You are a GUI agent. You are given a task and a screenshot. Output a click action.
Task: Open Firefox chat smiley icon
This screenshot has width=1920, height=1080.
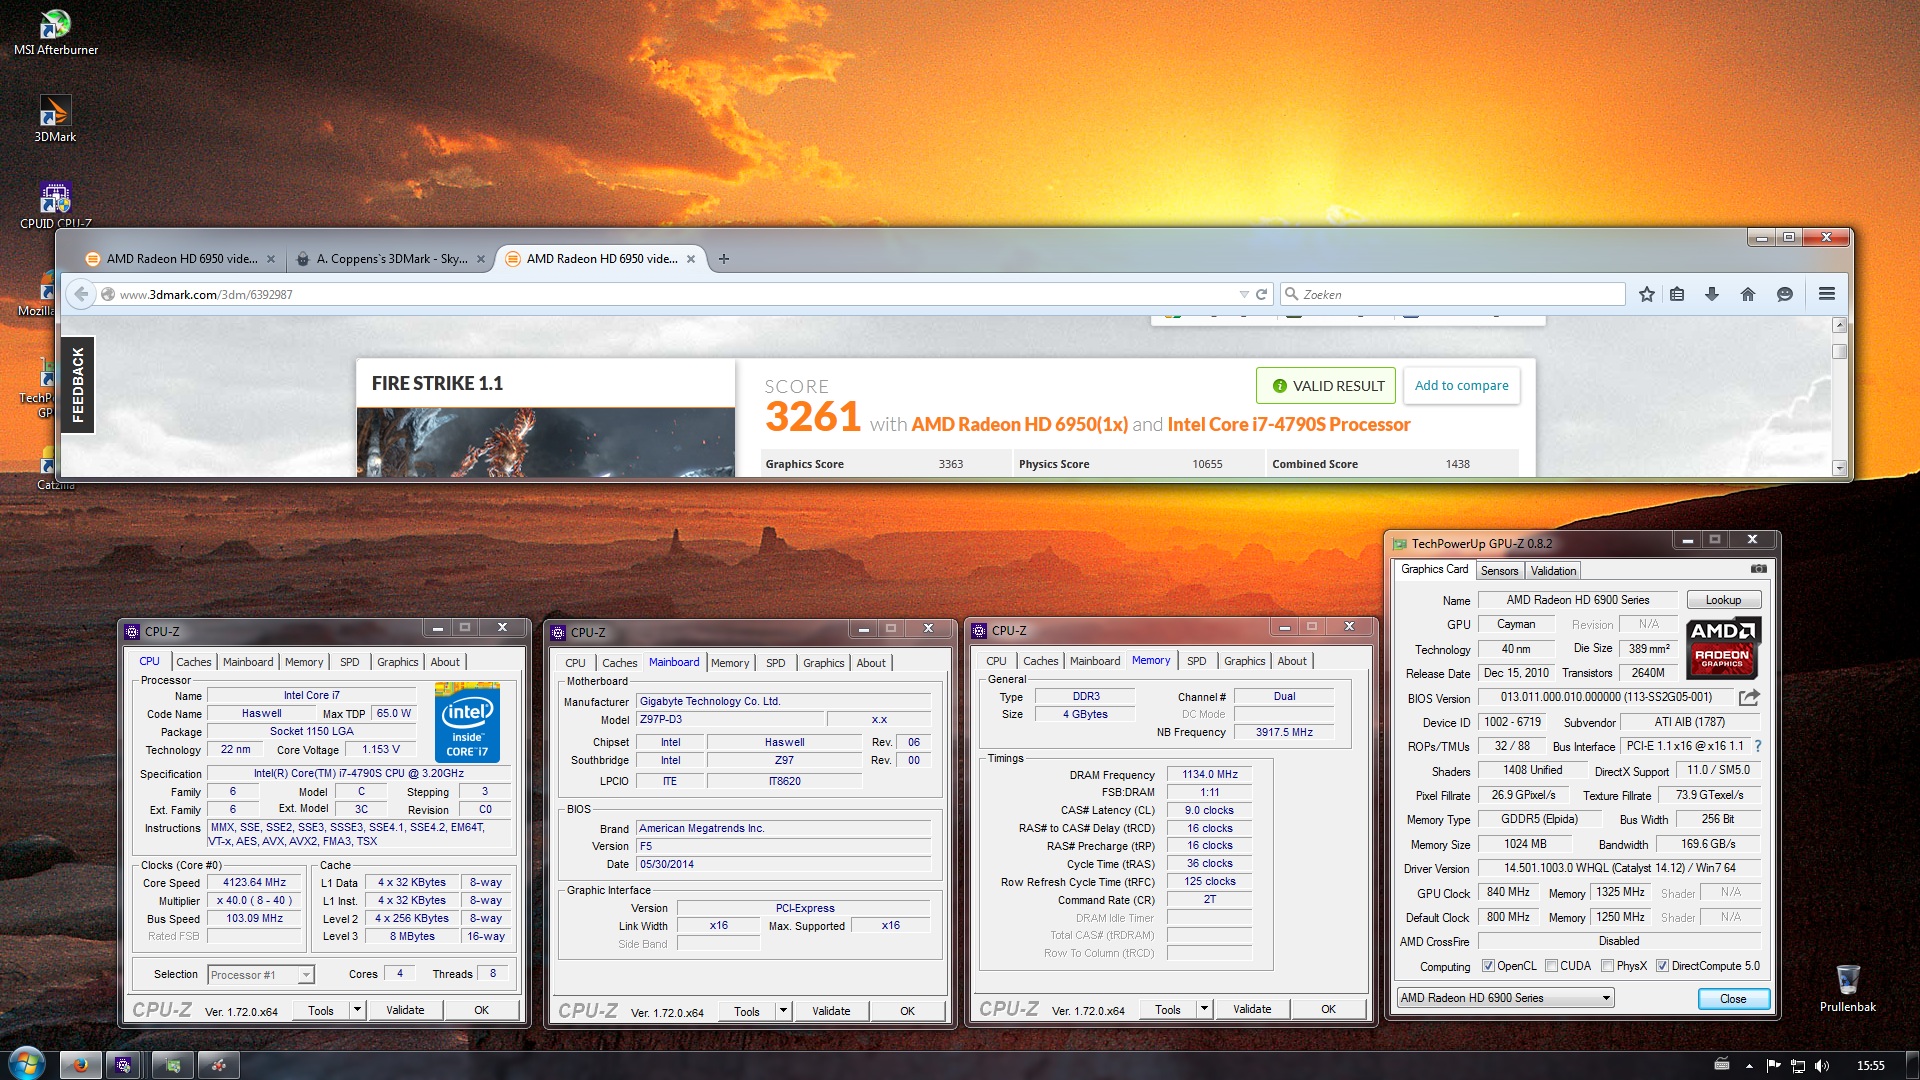coord(1784,294)
